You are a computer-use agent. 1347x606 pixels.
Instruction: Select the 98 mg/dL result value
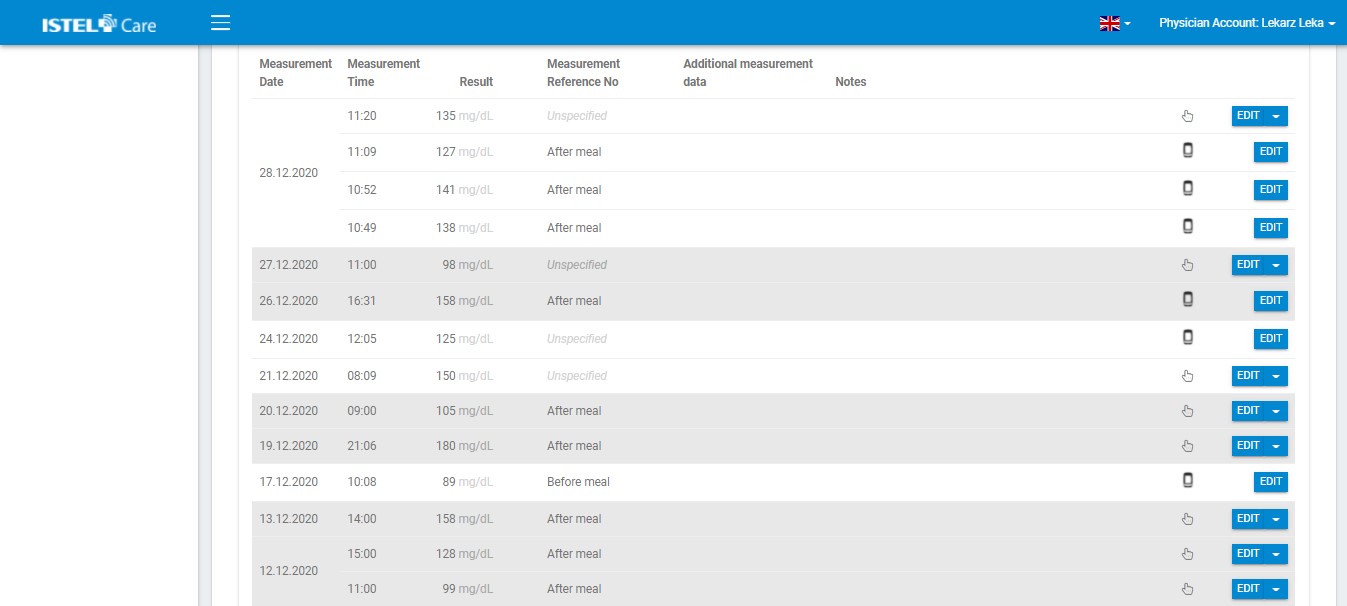coord(467,265)
